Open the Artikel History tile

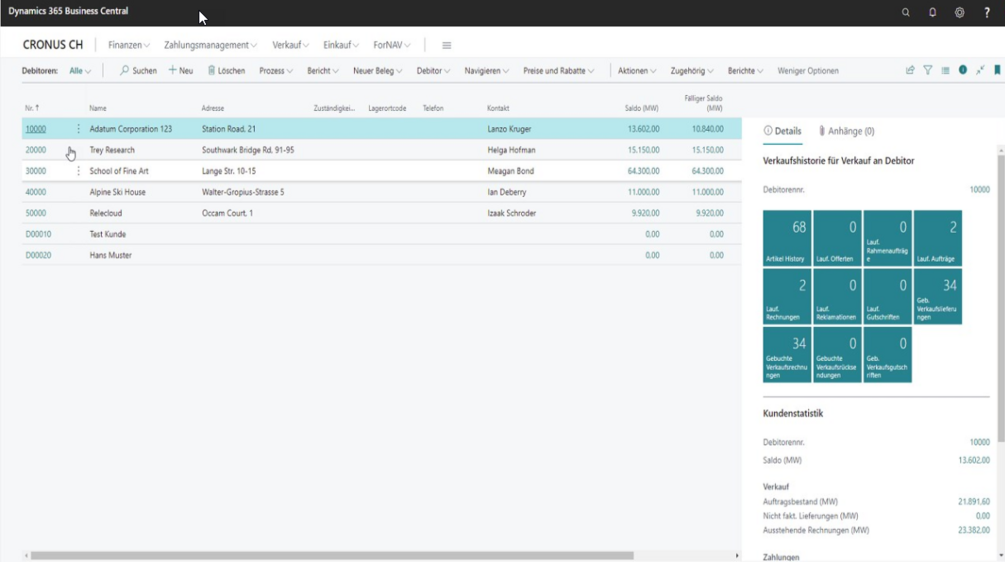(x=787, y=238)
